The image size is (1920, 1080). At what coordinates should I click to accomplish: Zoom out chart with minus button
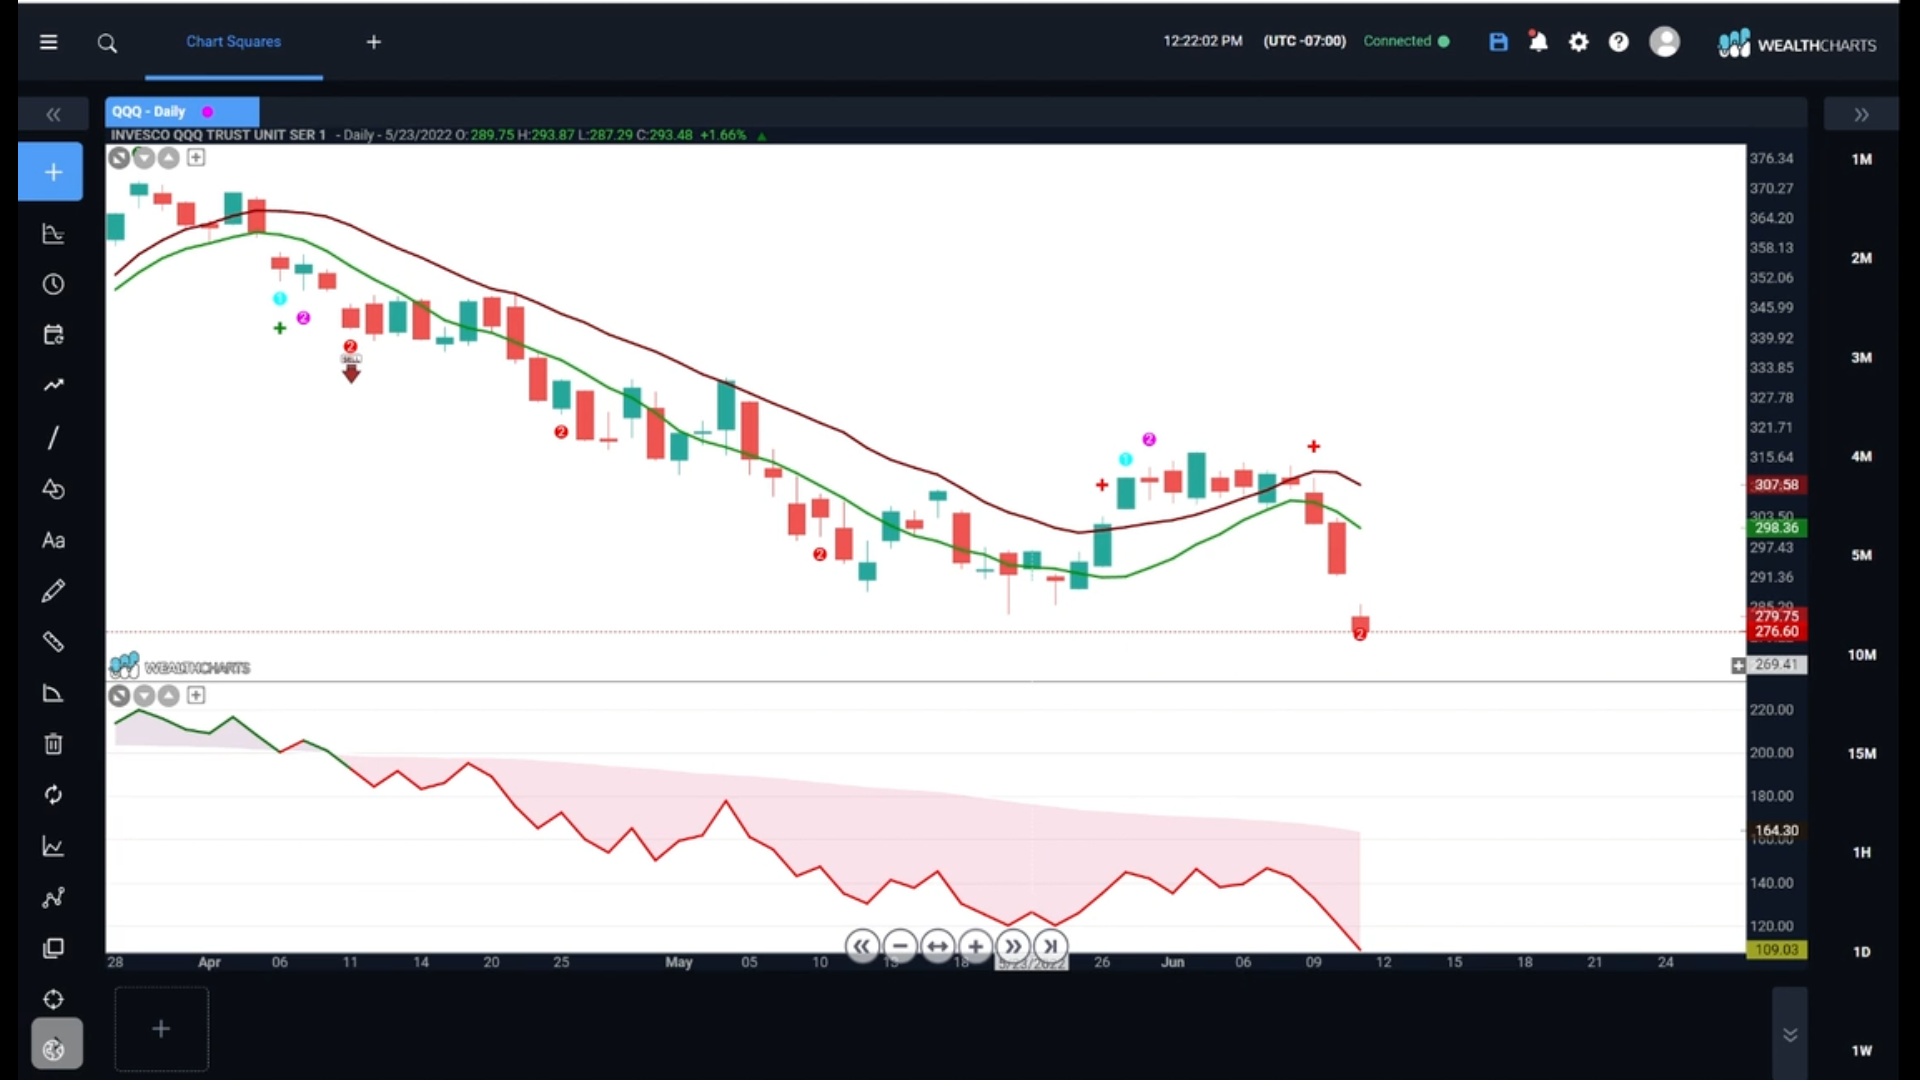point(900,946)
